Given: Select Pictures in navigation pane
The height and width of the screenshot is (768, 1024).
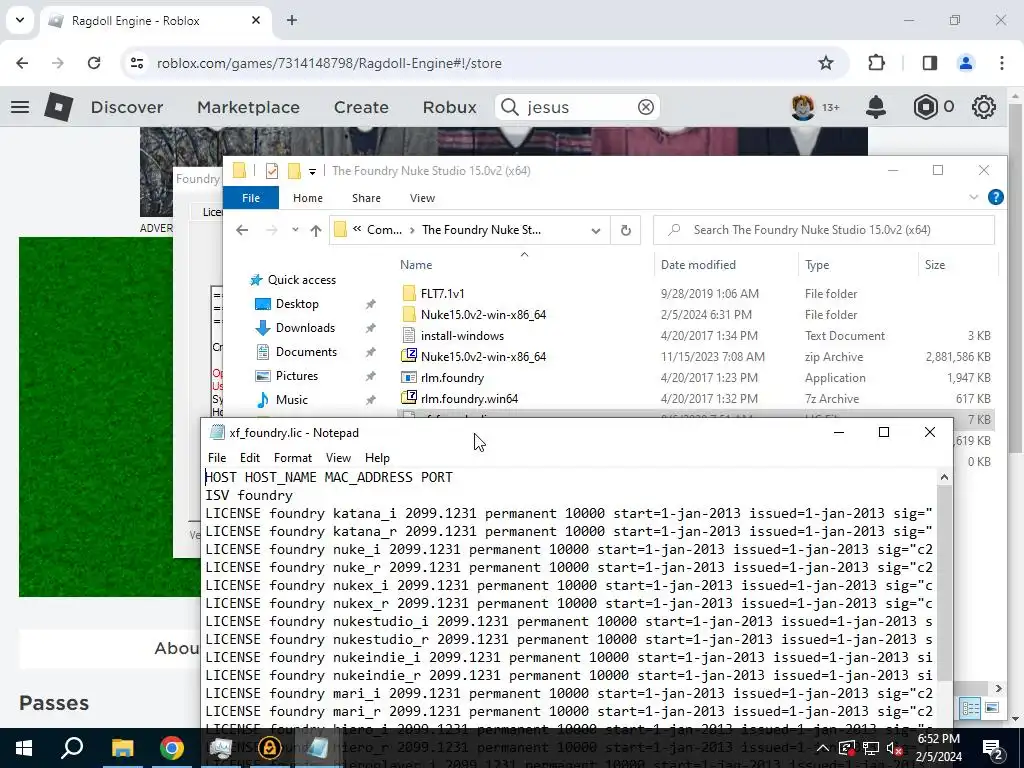Looking at the screenshot, I should tap(296, 376).
